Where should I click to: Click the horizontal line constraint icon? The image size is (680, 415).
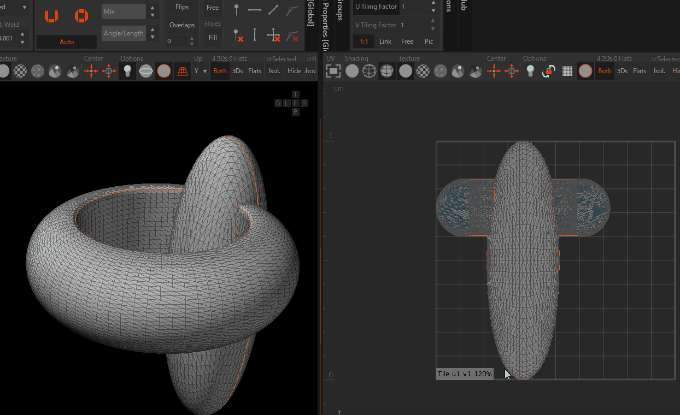click(x=255, y=10)
